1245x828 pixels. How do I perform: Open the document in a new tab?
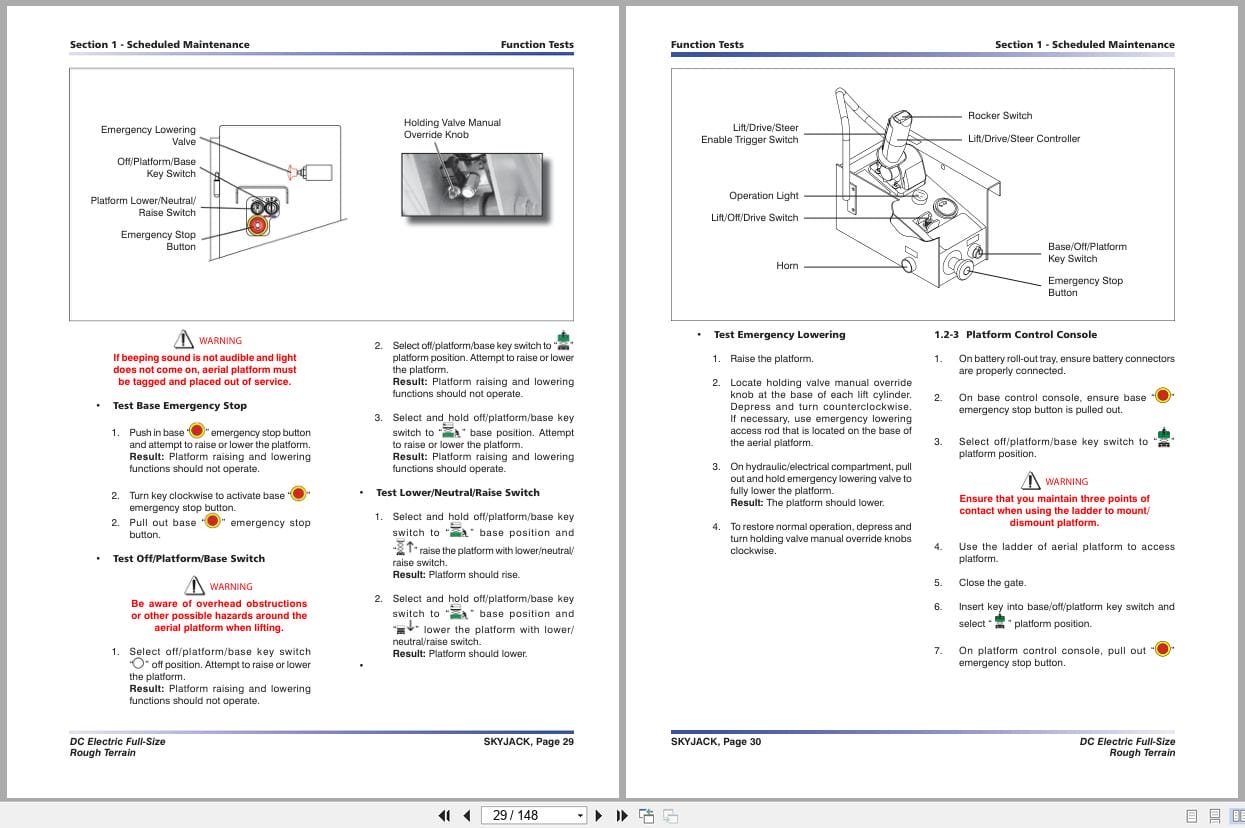pos(645,814)
